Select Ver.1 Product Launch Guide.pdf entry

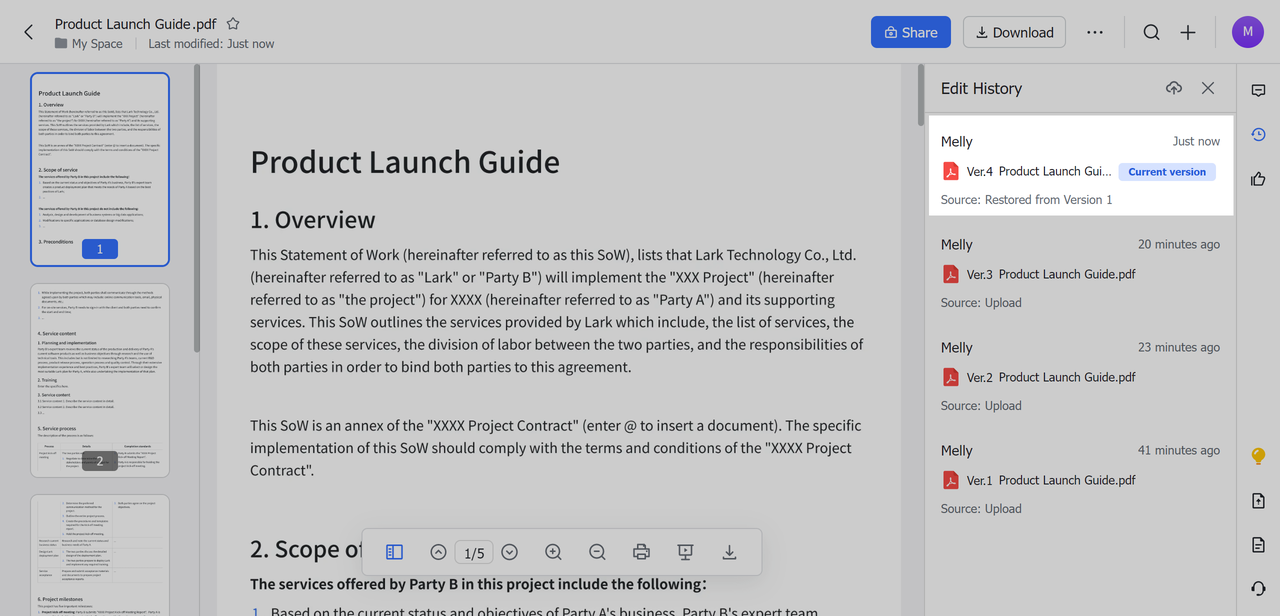click(x=1050, y=480)
